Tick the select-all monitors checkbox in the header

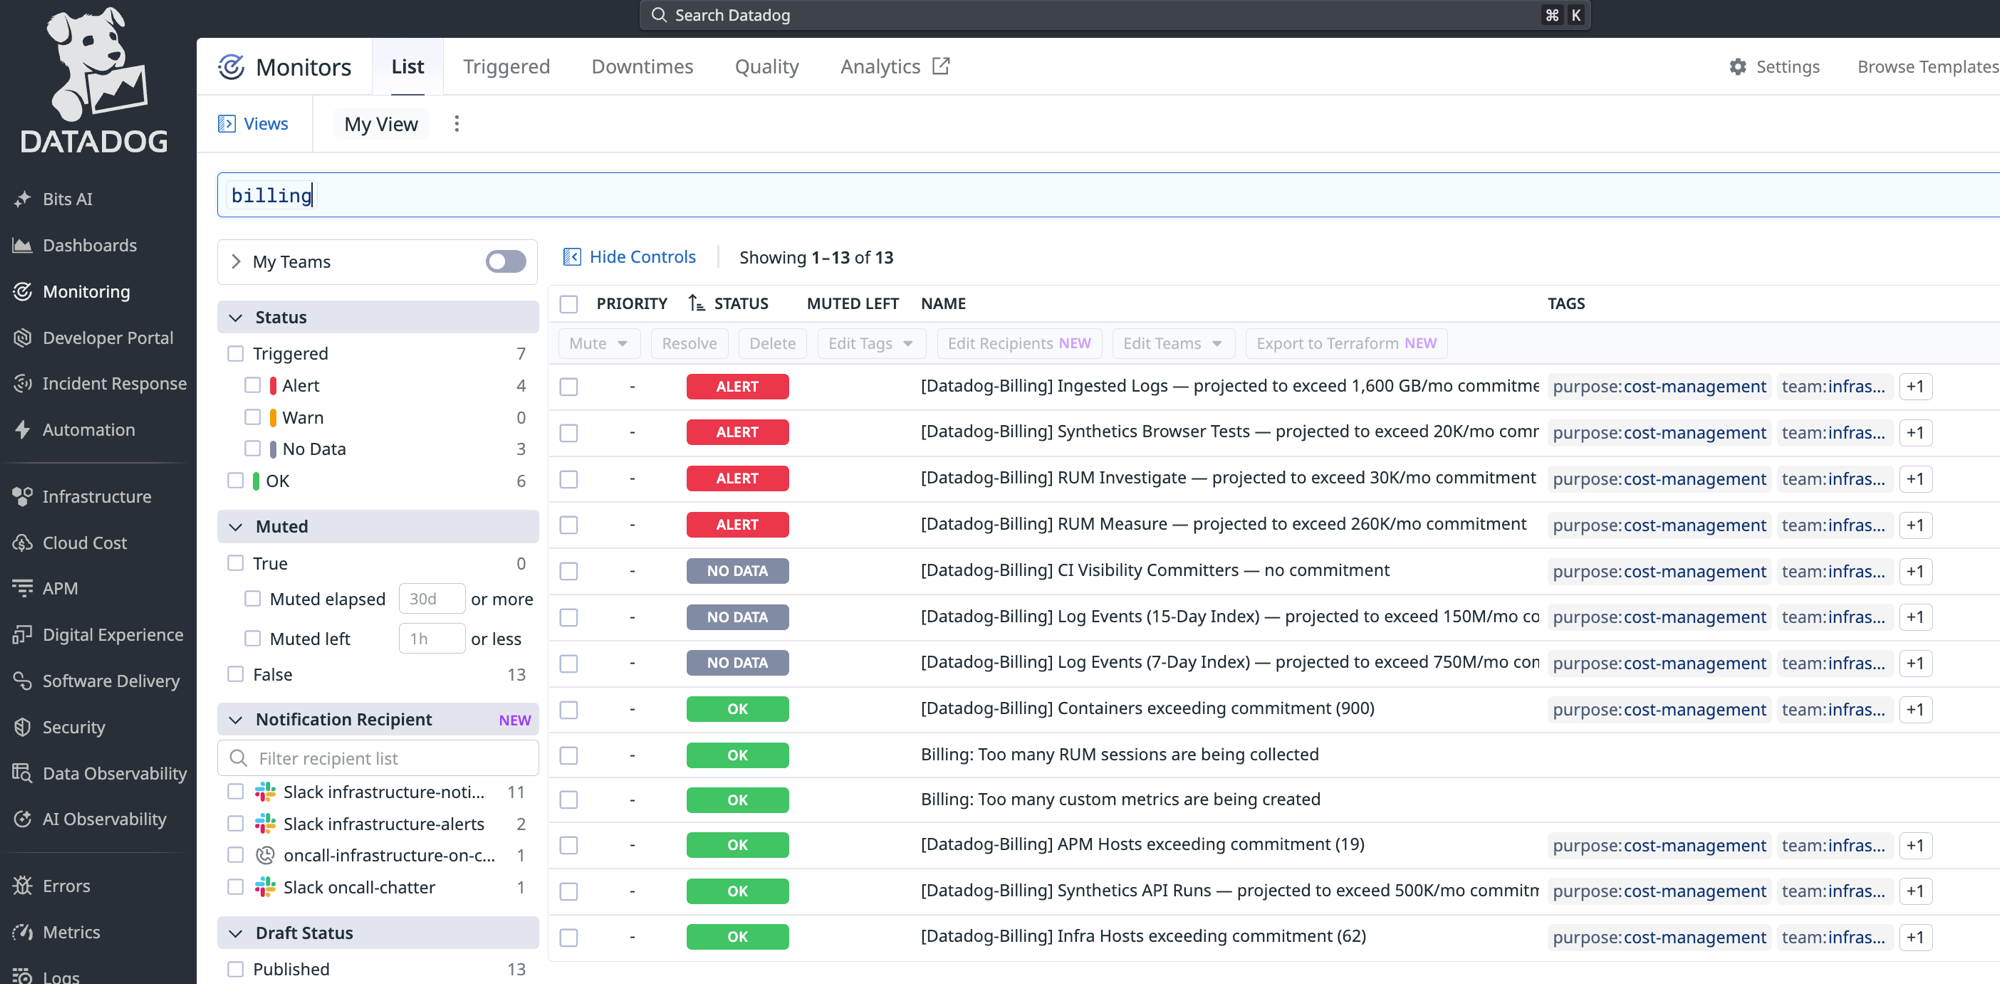tap(569, 304)
